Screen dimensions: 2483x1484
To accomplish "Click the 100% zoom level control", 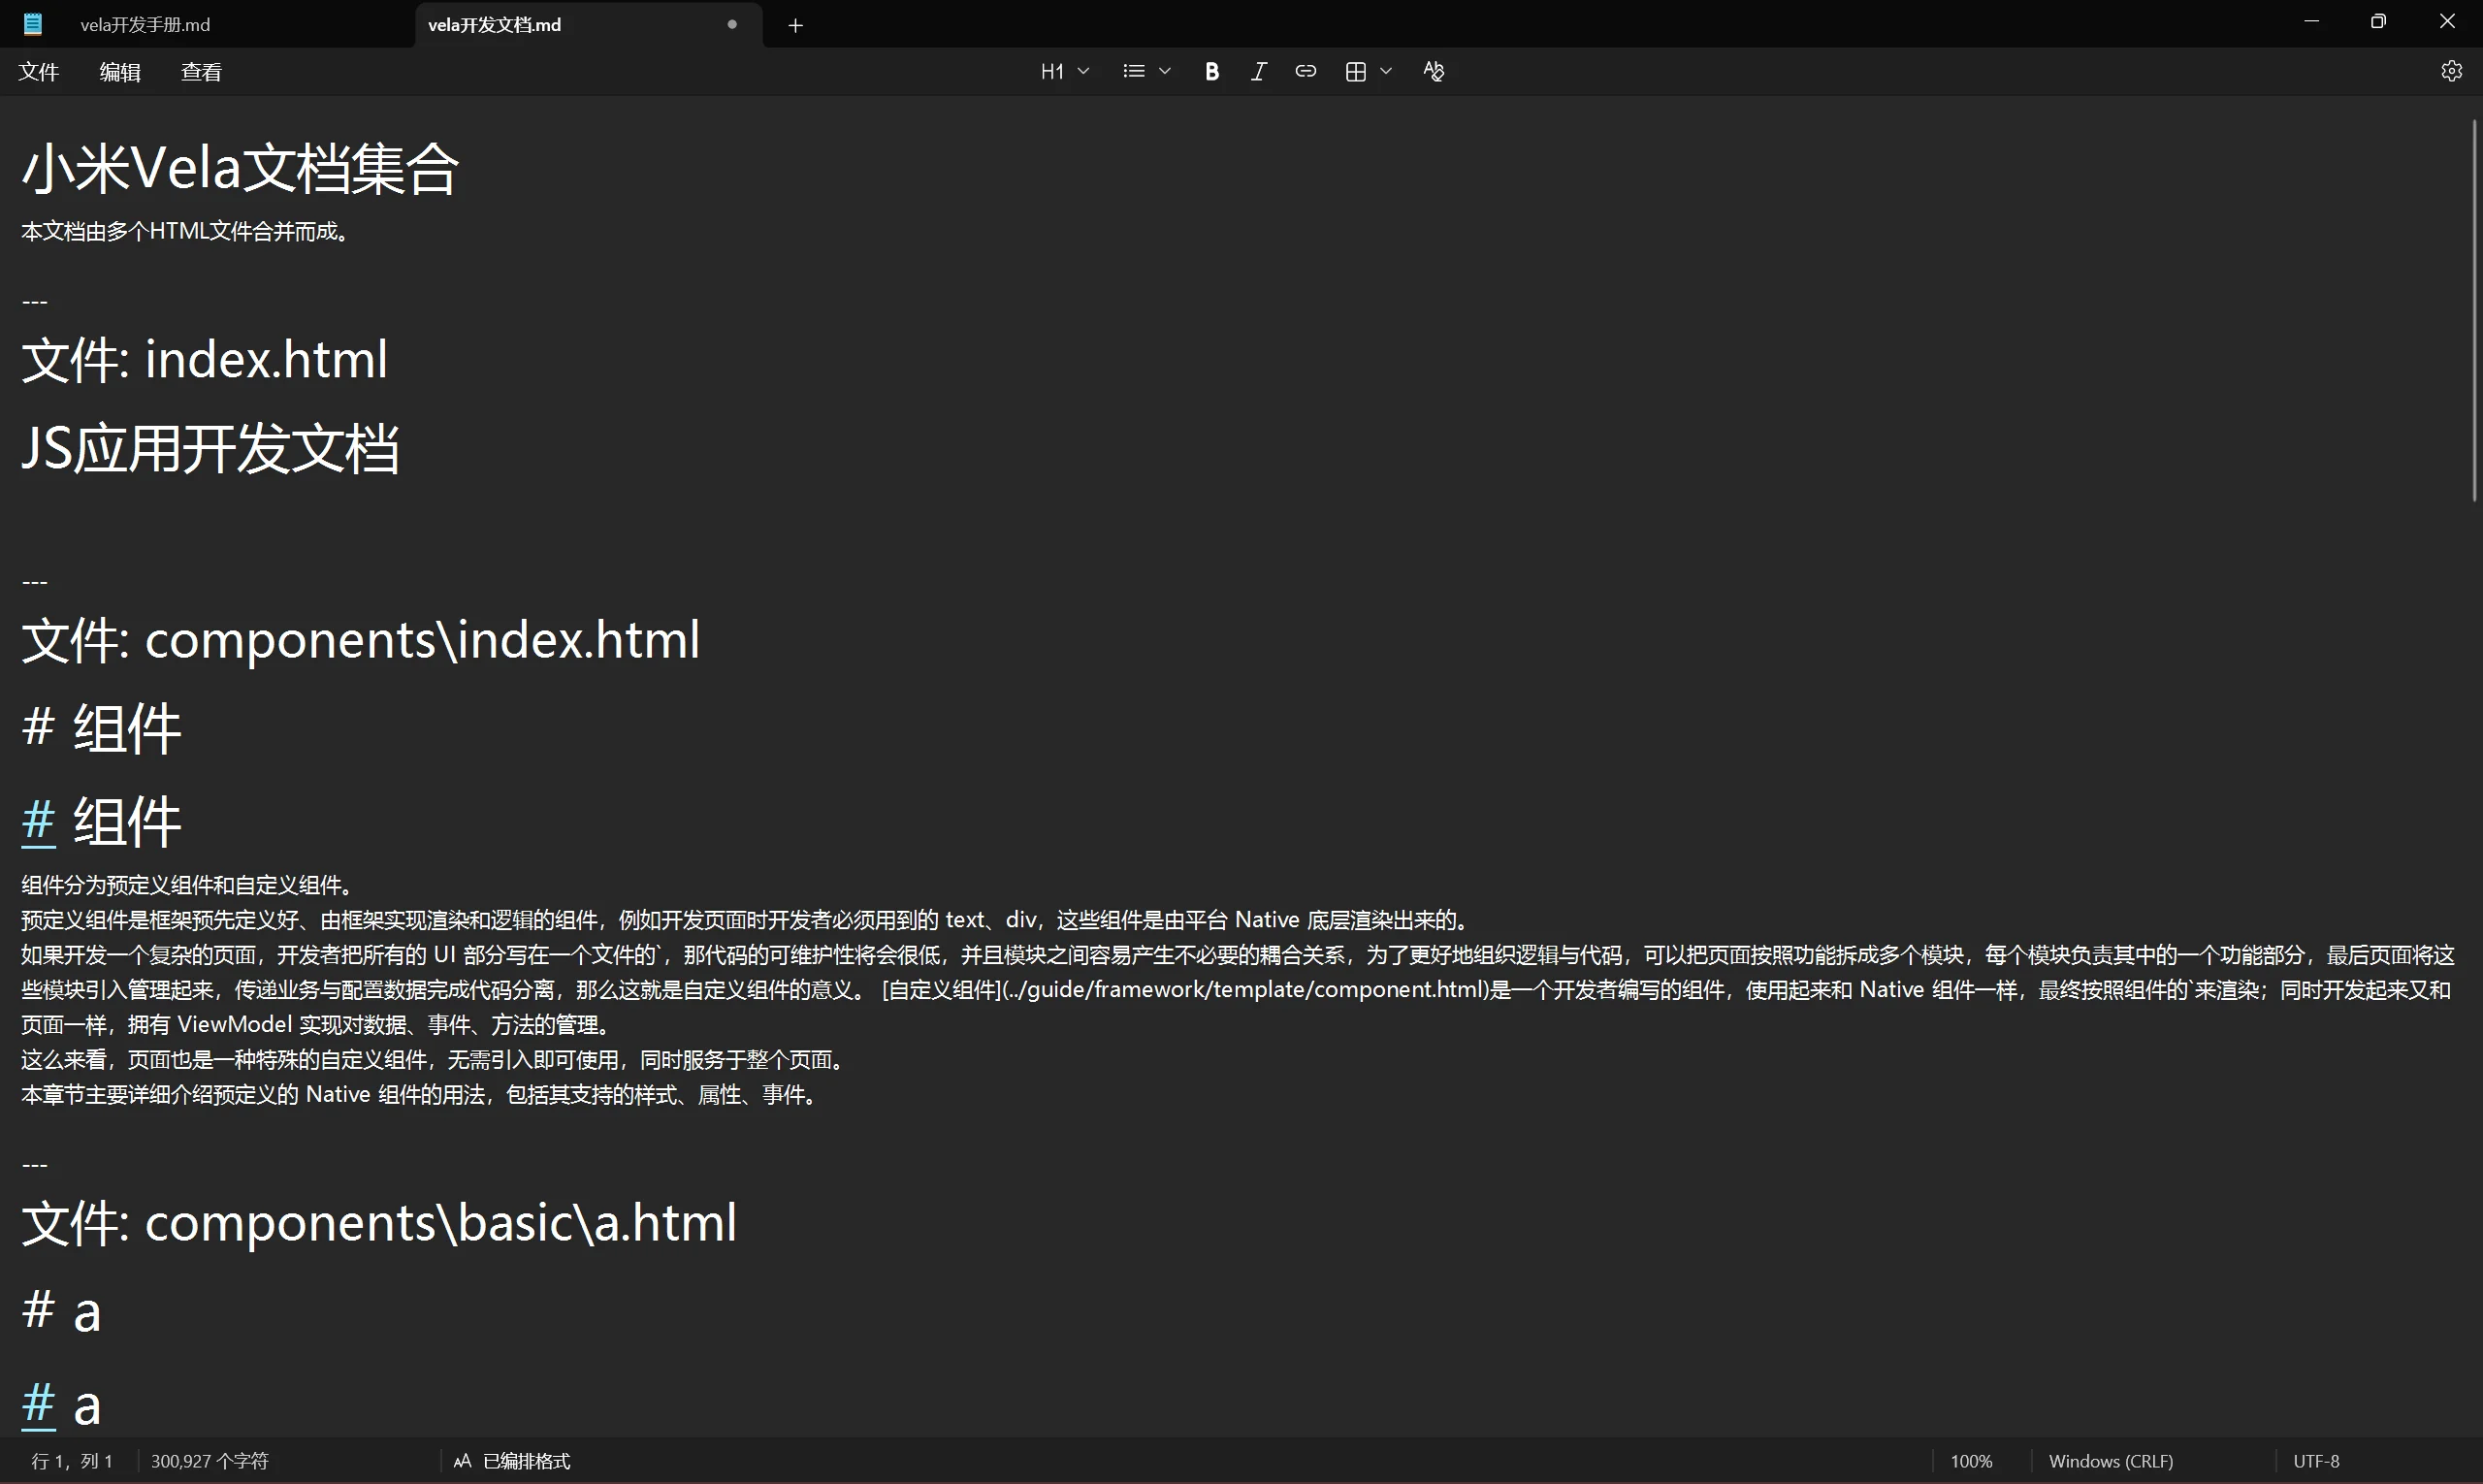I will click(1970, 1460).
